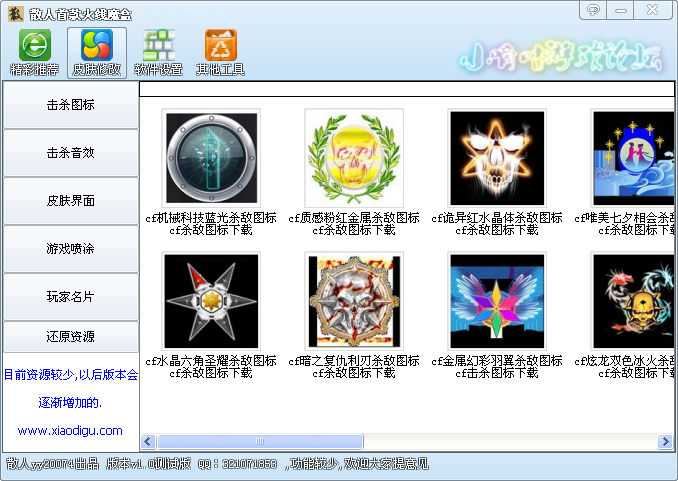Click the cf质感粉红金属杀敌图标 caption

[354, 218]
